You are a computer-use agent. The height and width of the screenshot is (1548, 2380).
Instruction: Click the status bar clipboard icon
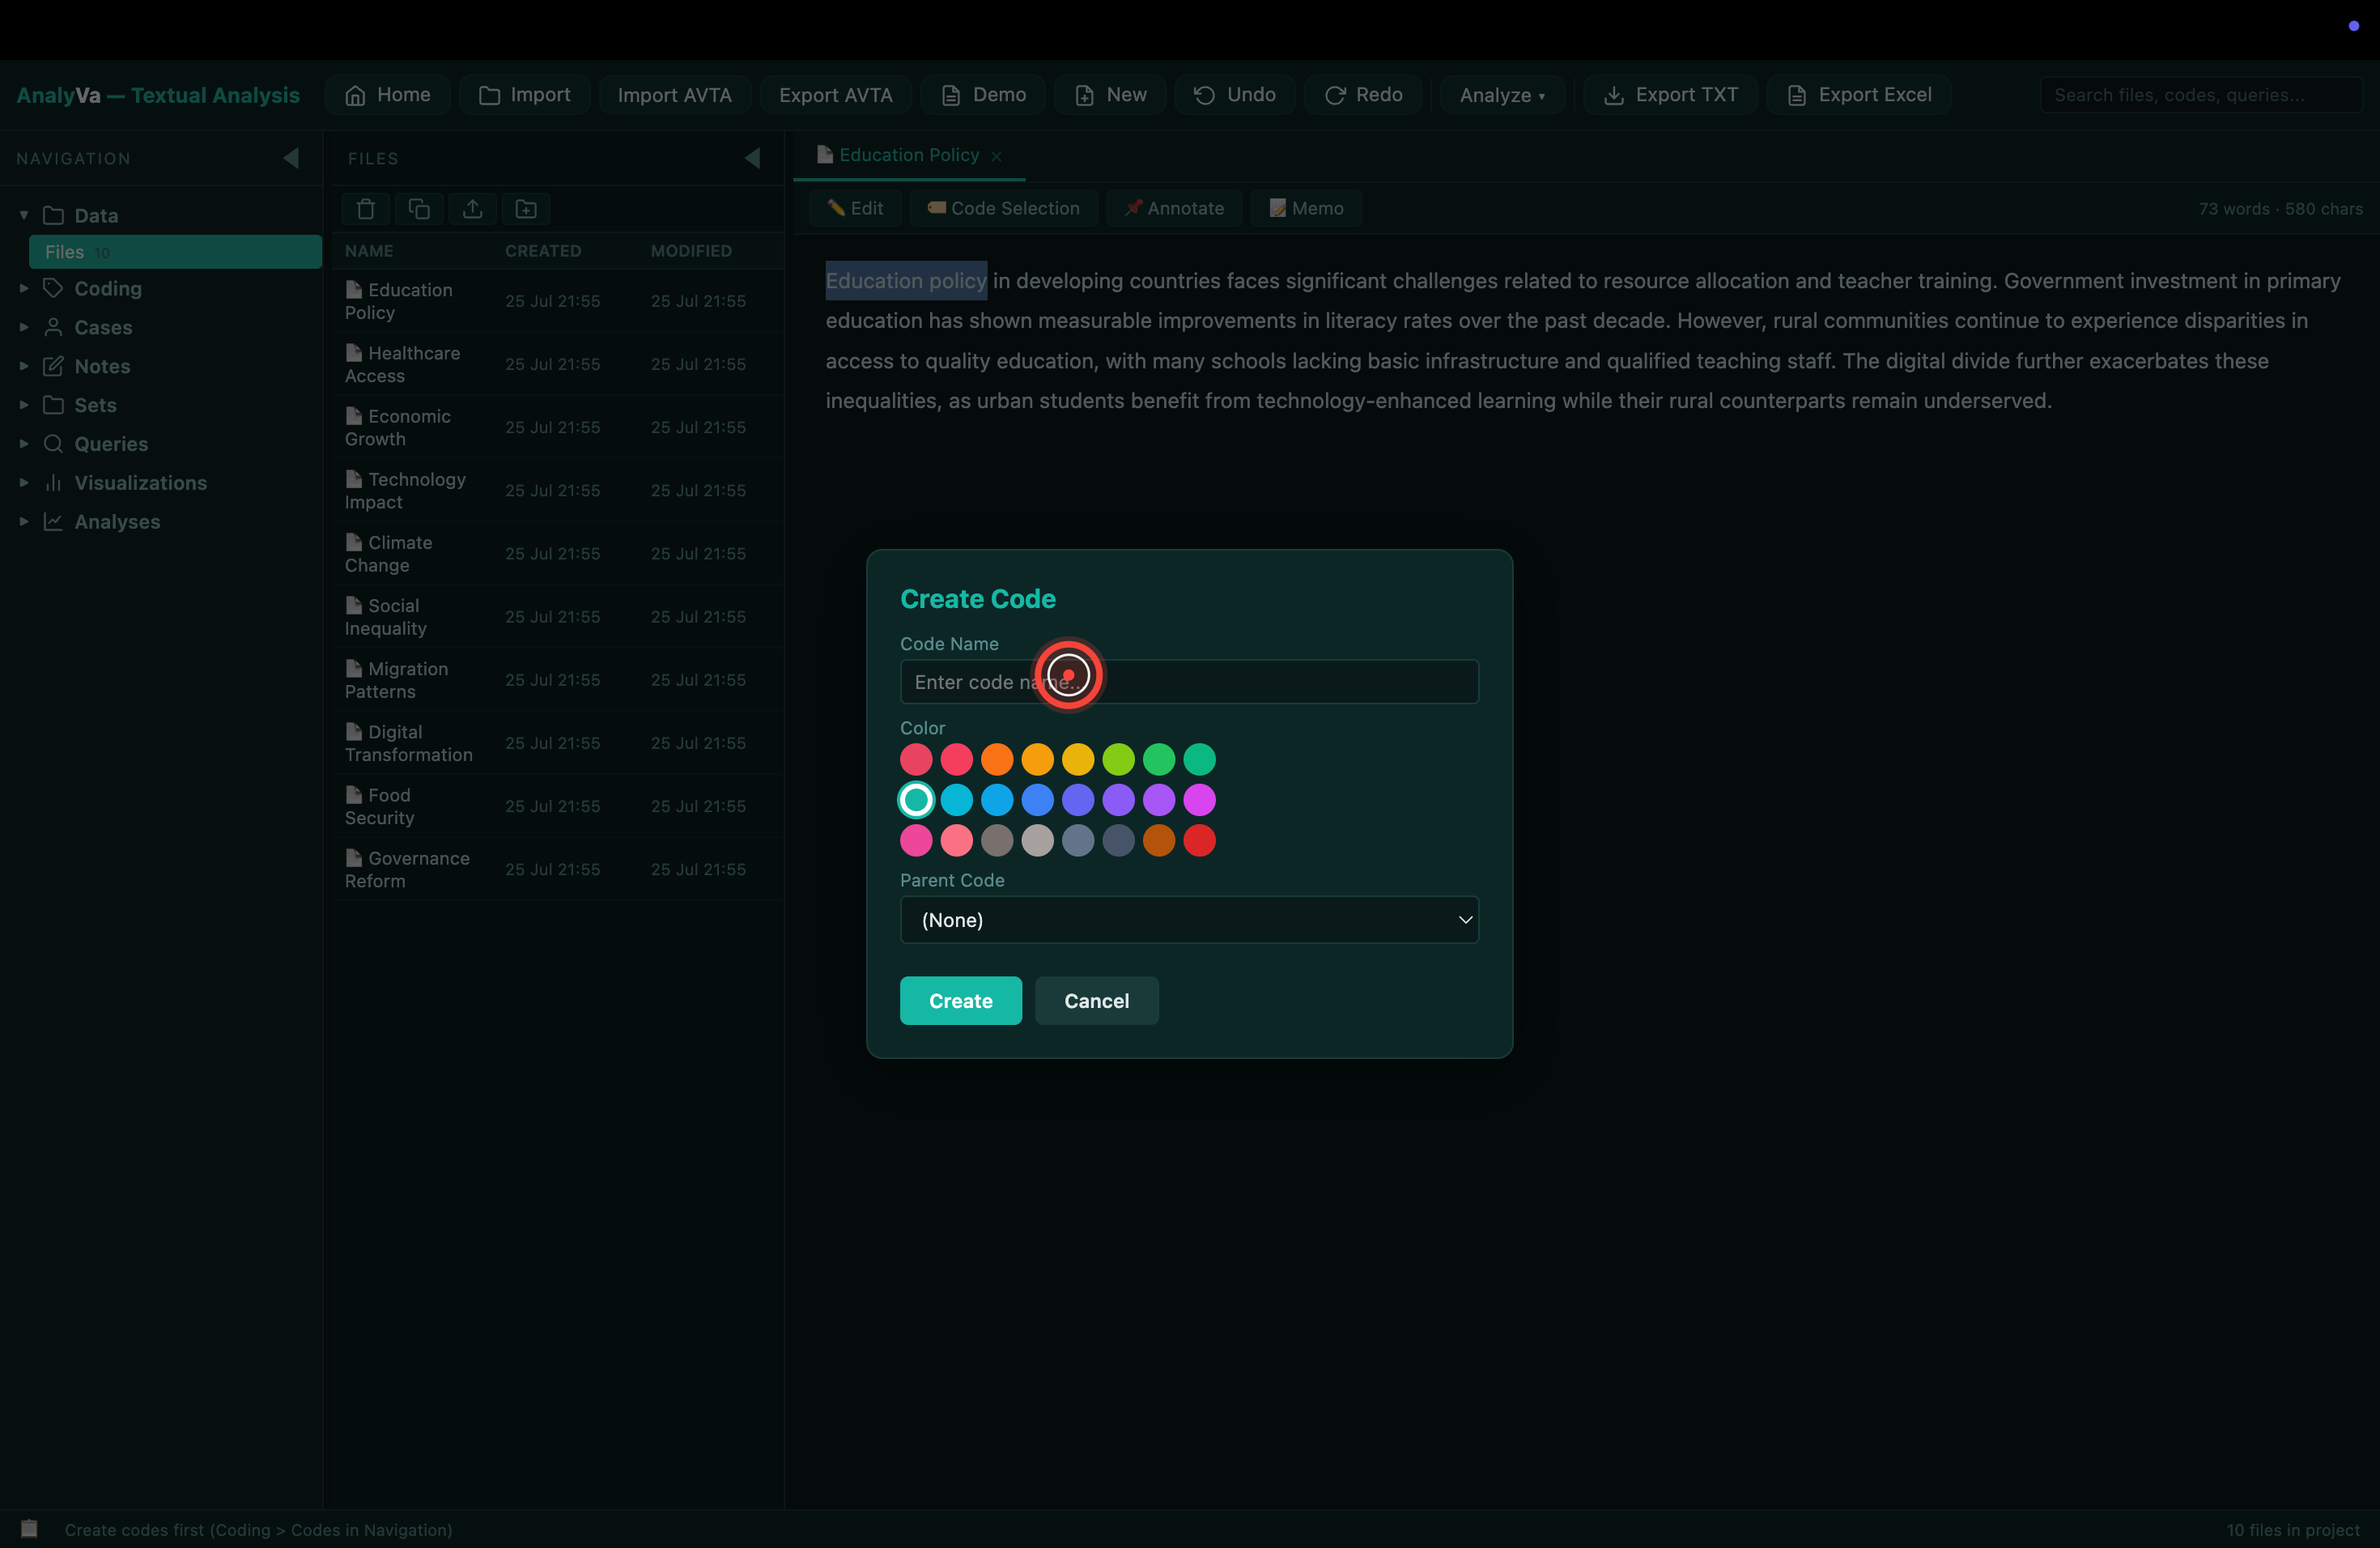29,1529
